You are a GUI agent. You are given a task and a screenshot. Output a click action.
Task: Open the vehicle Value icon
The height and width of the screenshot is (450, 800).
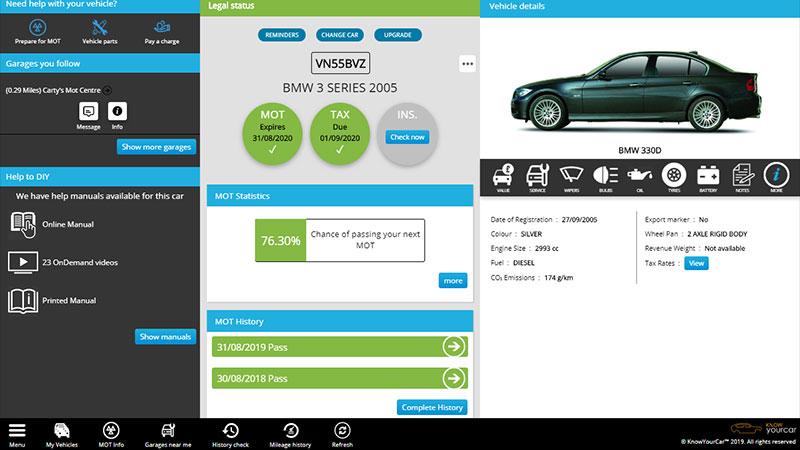coord(503,176)
